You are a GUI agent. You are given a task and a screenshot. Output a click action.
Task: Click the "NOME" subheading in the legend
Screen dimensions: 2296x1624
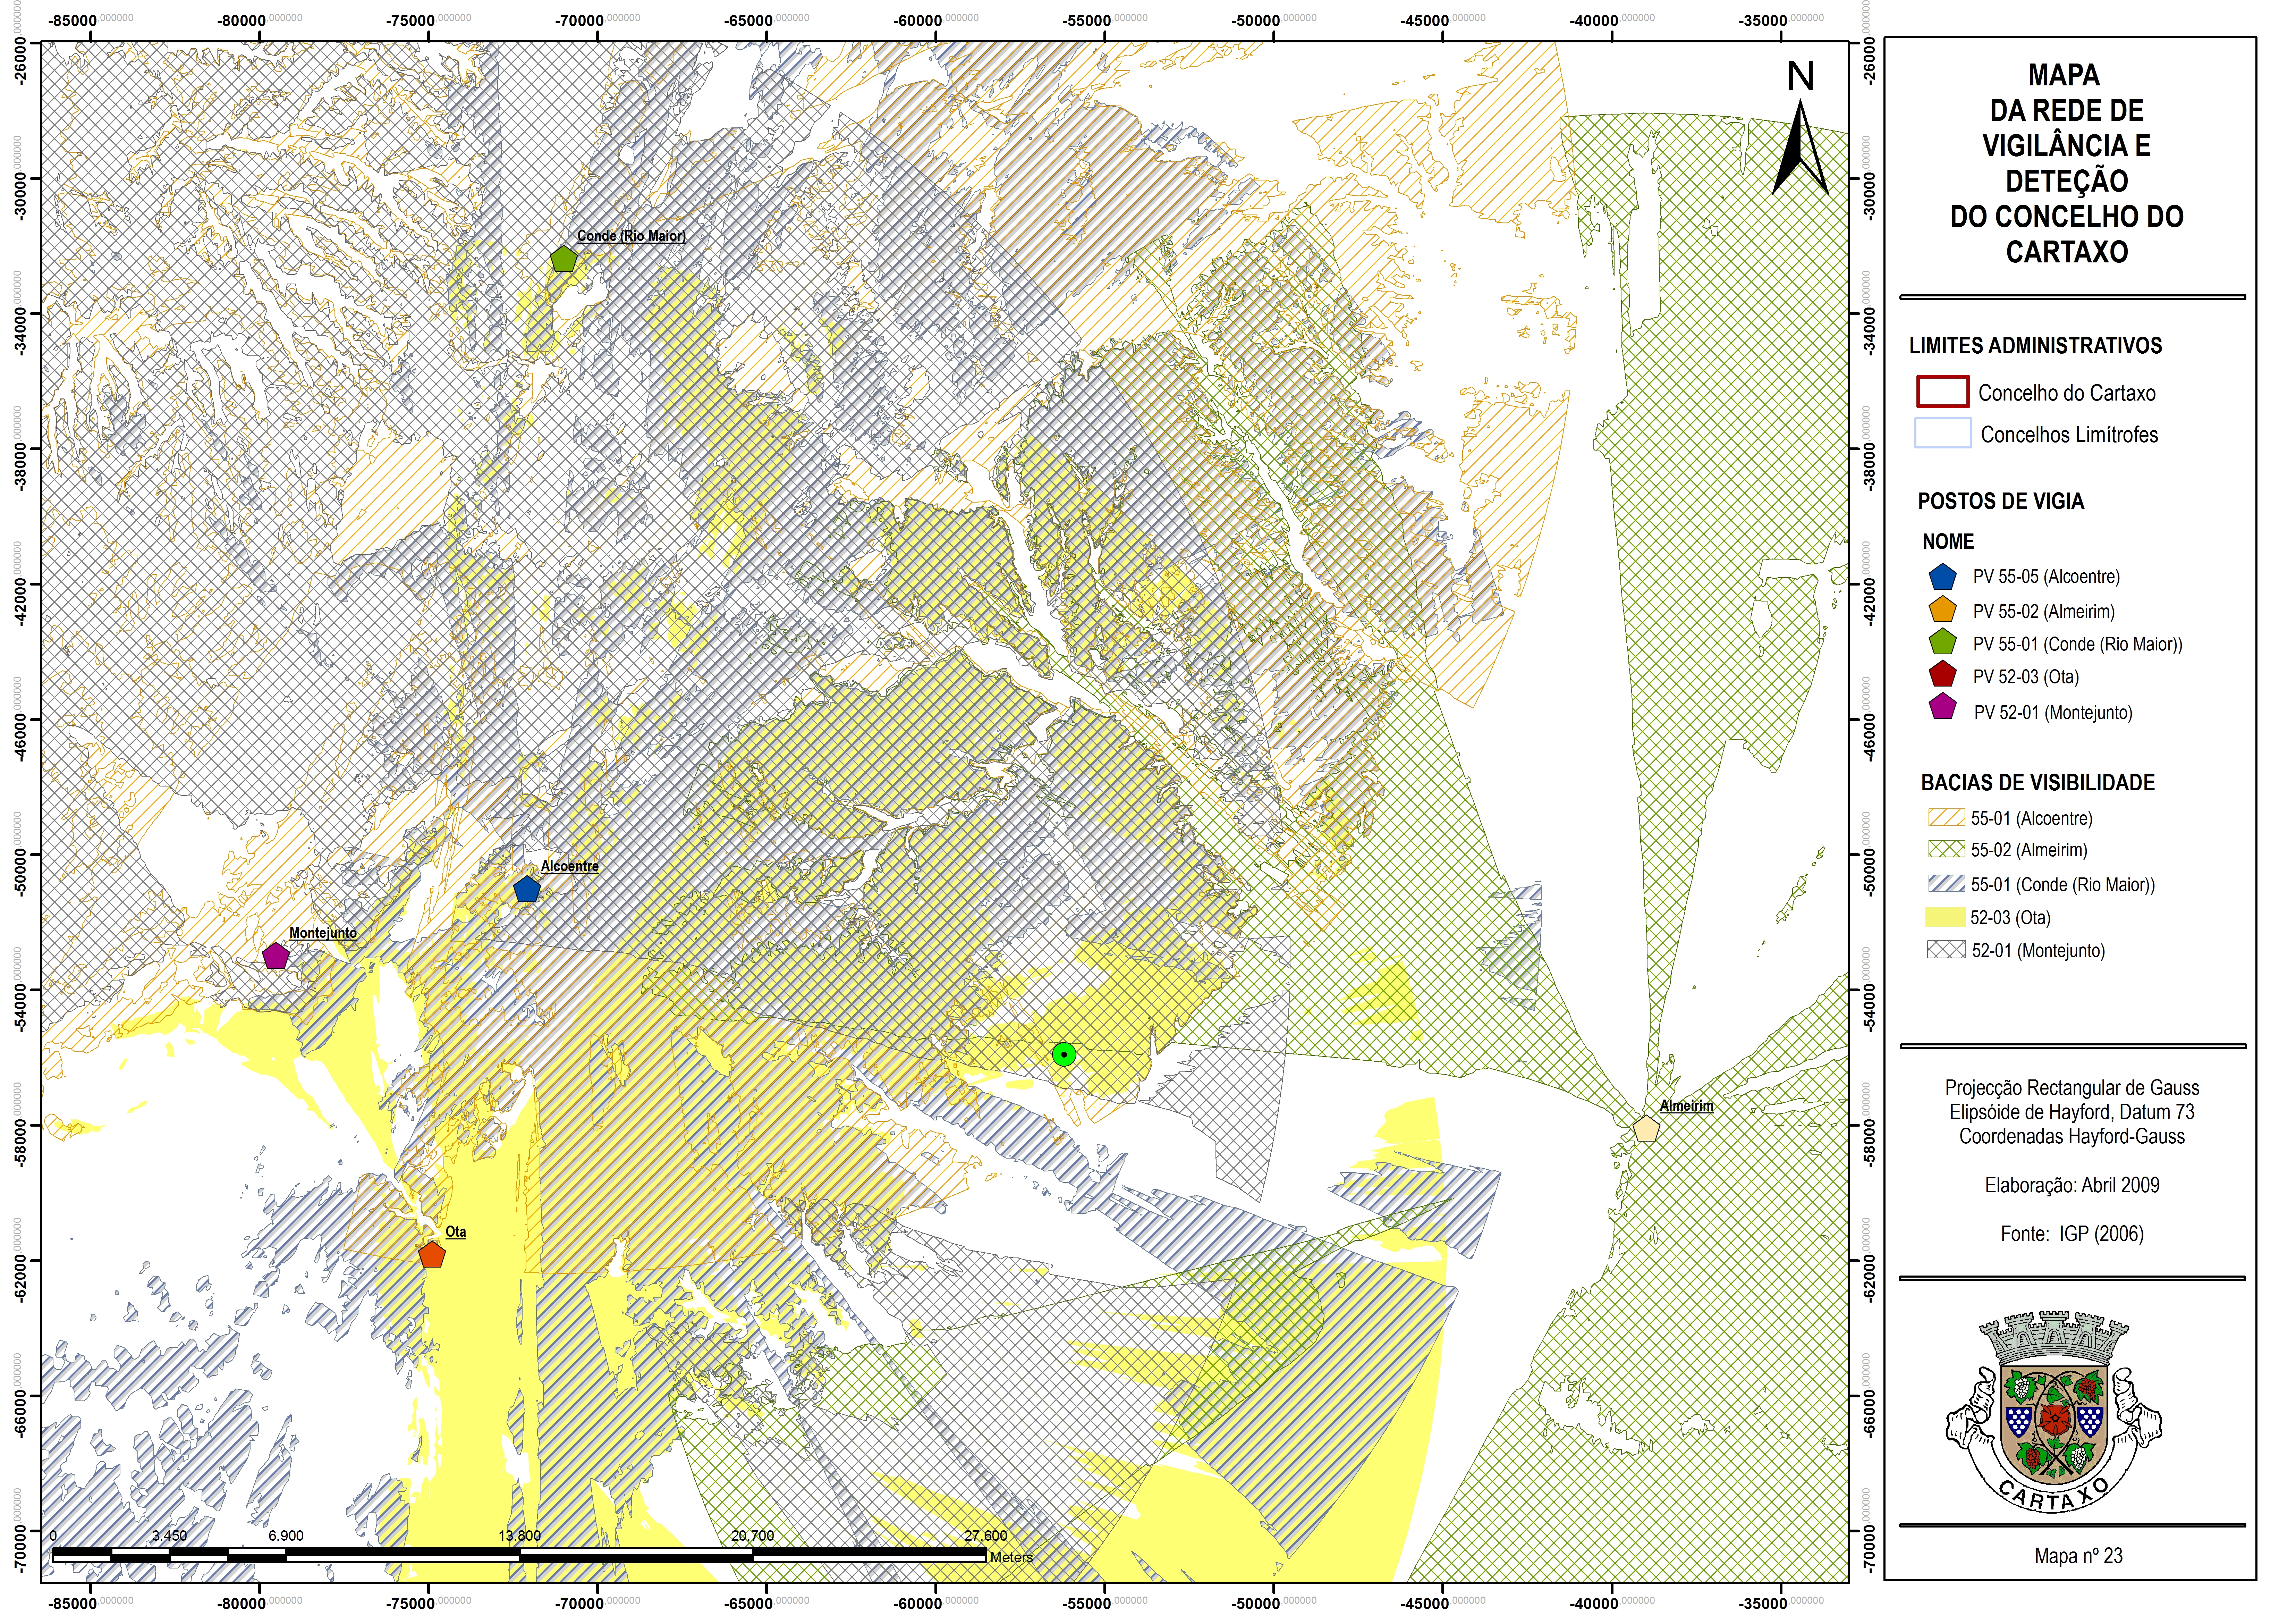click(1948, 542)
